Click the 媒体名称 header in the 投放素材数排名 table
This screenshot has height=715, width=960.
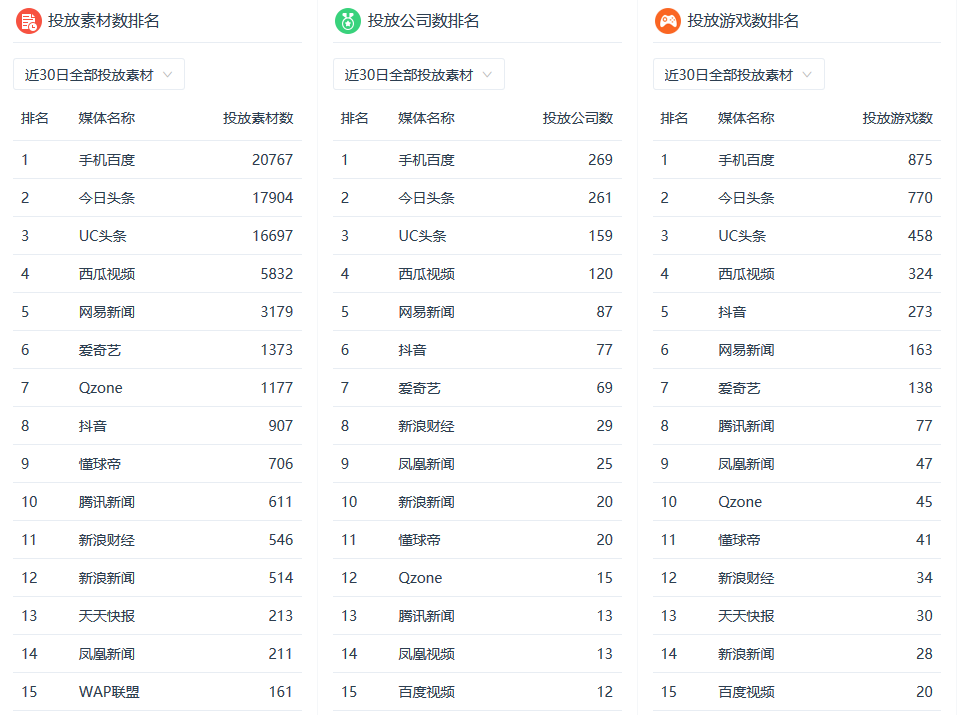click(107, 118)
